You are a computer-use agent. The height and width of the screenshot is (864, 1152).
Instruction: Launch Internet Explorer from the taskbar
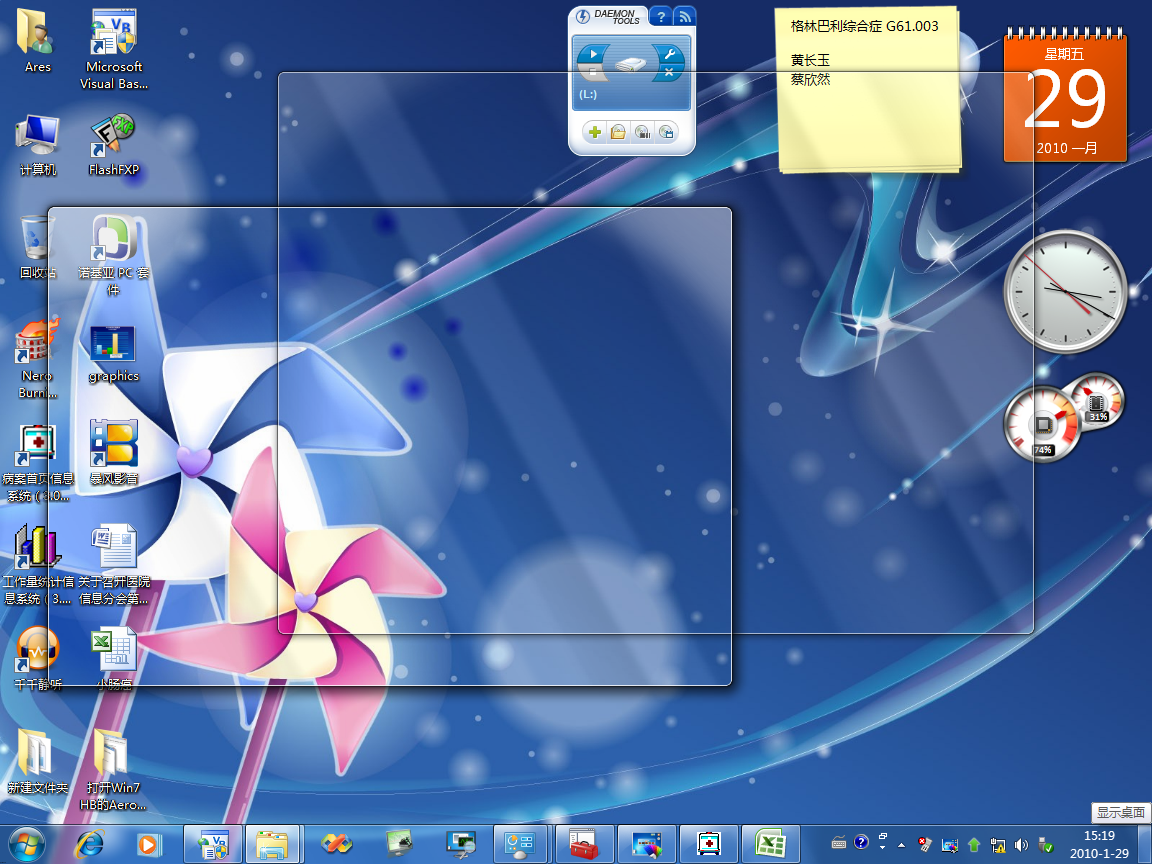pos(89,844)
